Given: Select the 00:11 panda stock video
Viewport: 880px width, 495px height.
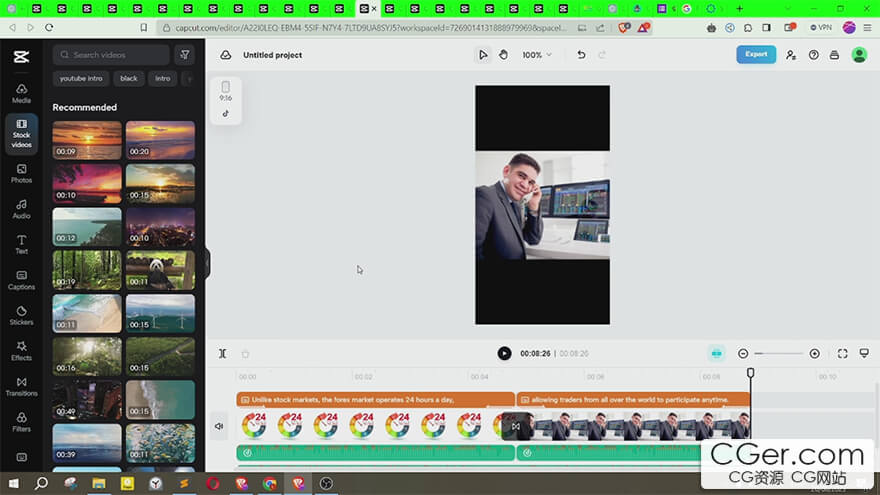Looking at the screenshot, I should 160,270.
